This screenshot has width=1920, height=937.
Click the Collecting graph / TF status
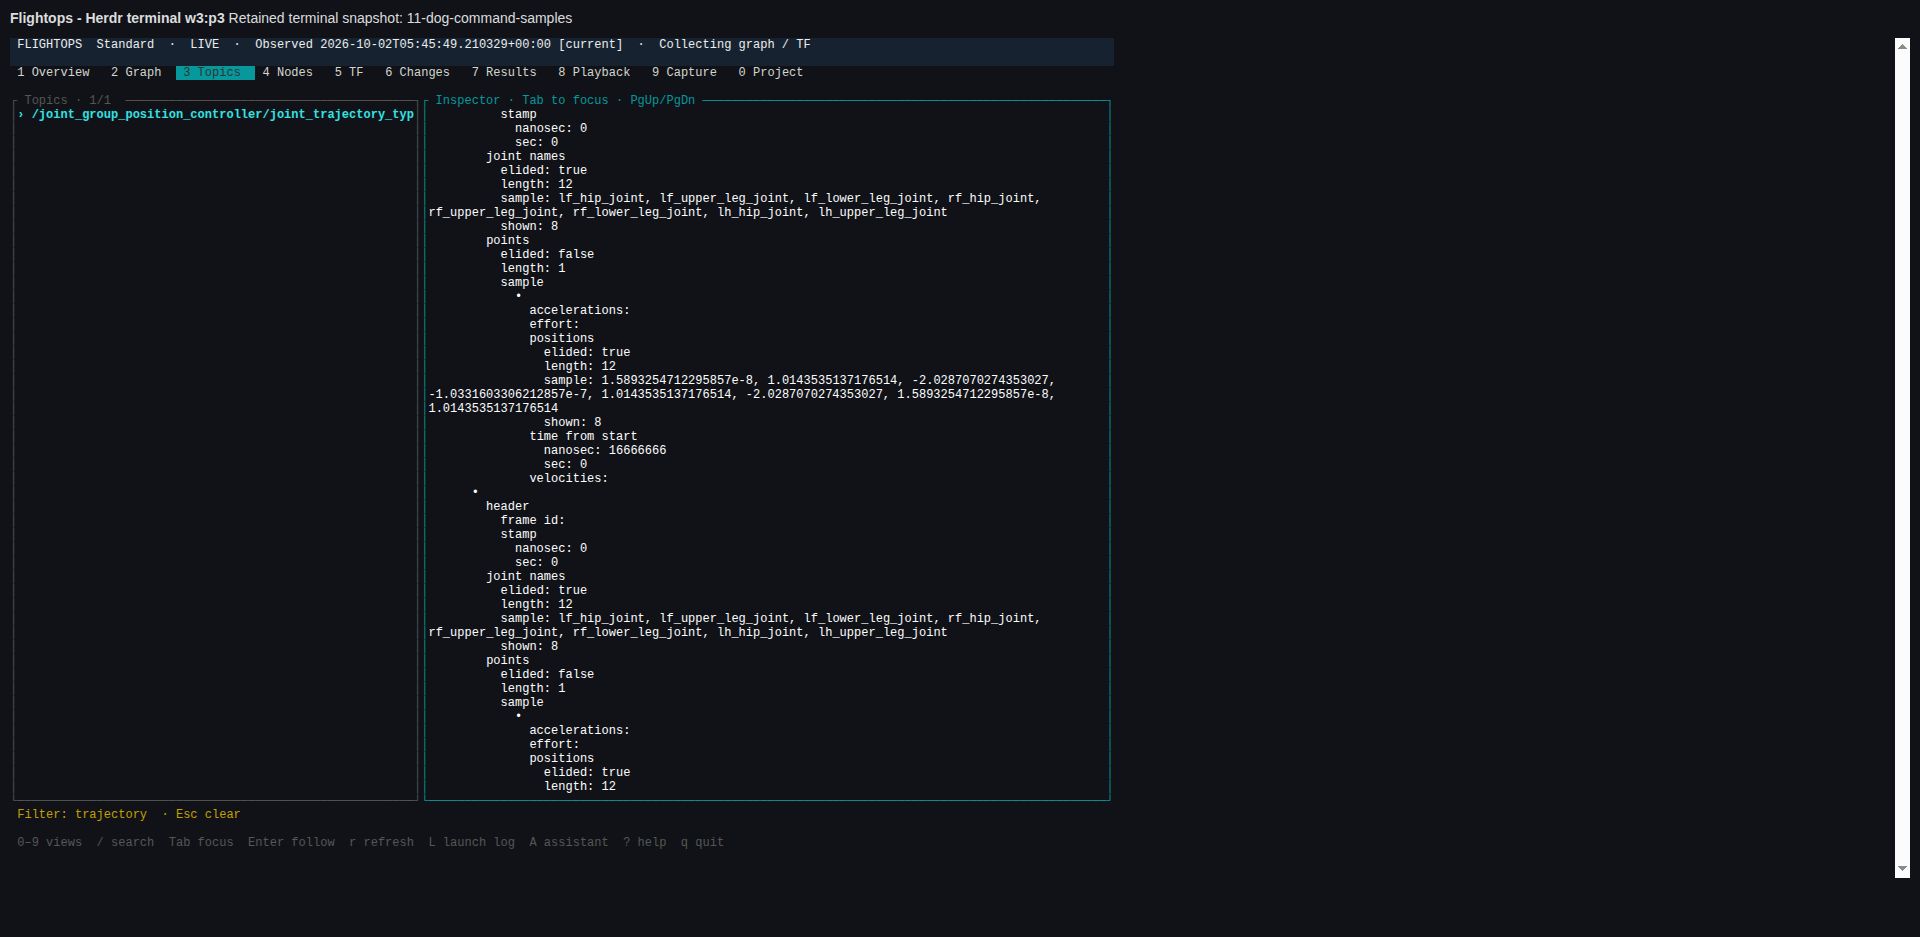tap(735, 44)
